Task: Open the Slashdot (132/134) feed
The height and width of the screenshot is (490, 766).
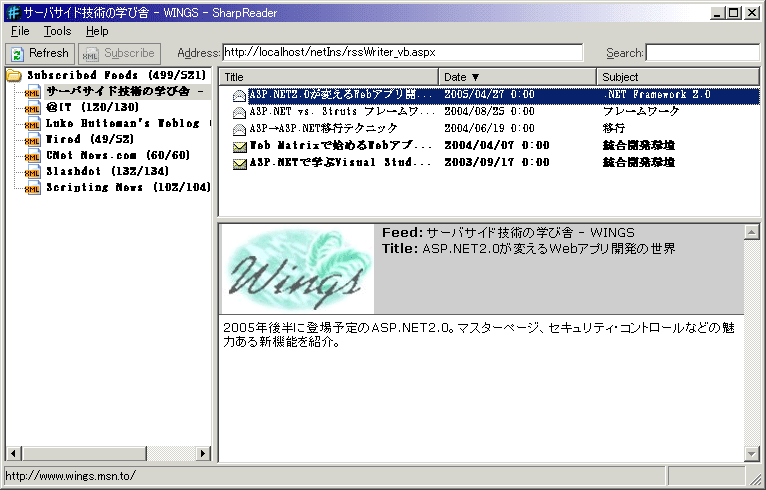Action: click(107, 171)
